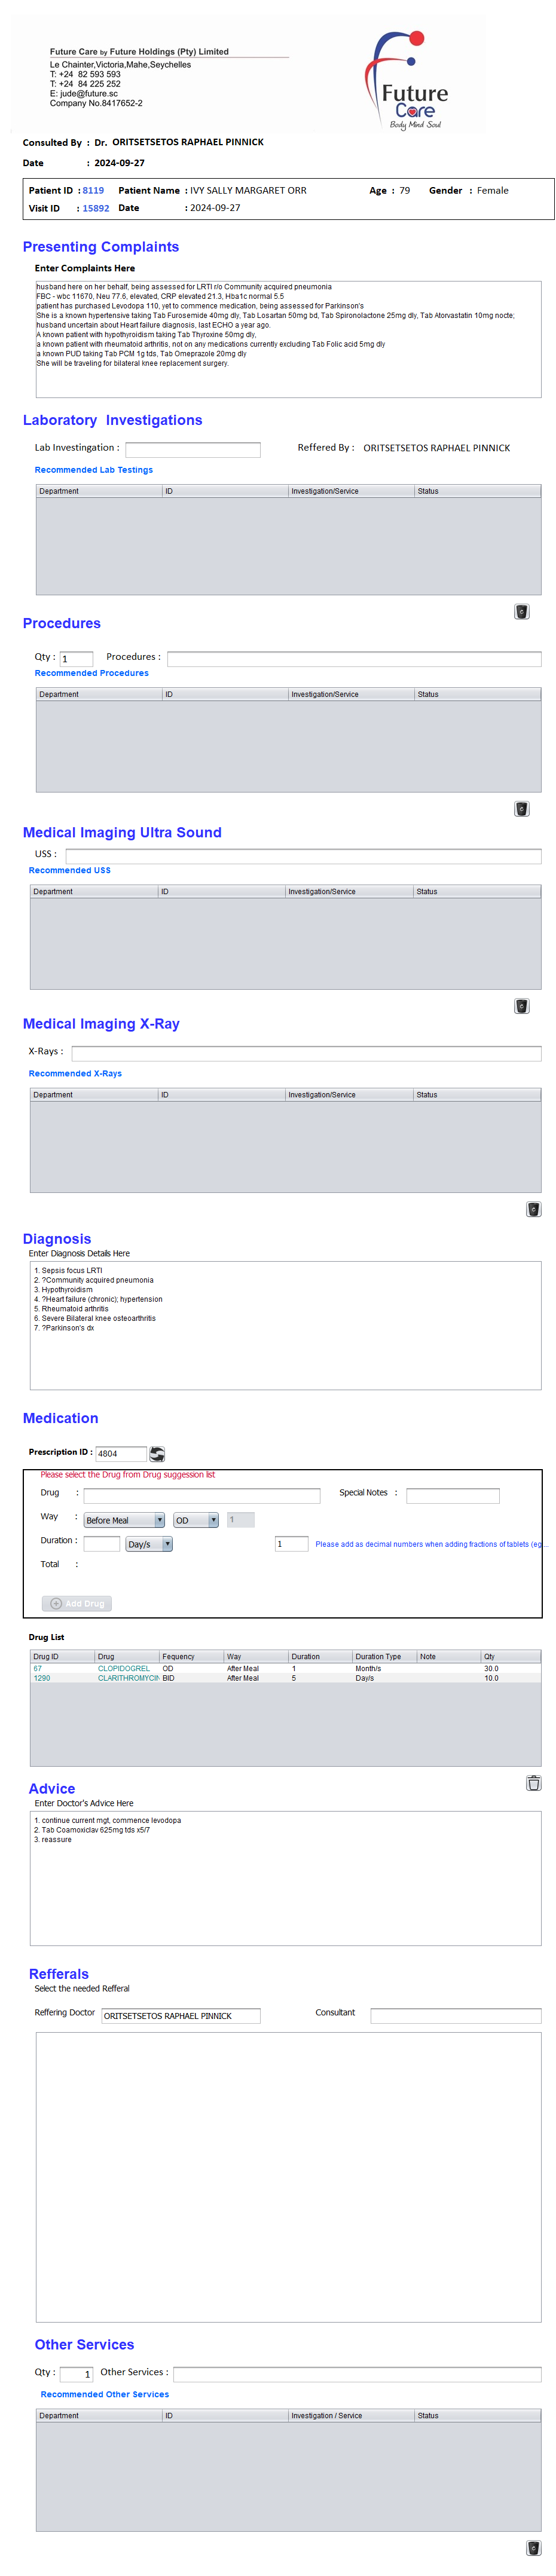Viewport: 556px width, 2576px height.
Task: Open Recommended X-Rays link
Action: click(x=75, y=1073)
